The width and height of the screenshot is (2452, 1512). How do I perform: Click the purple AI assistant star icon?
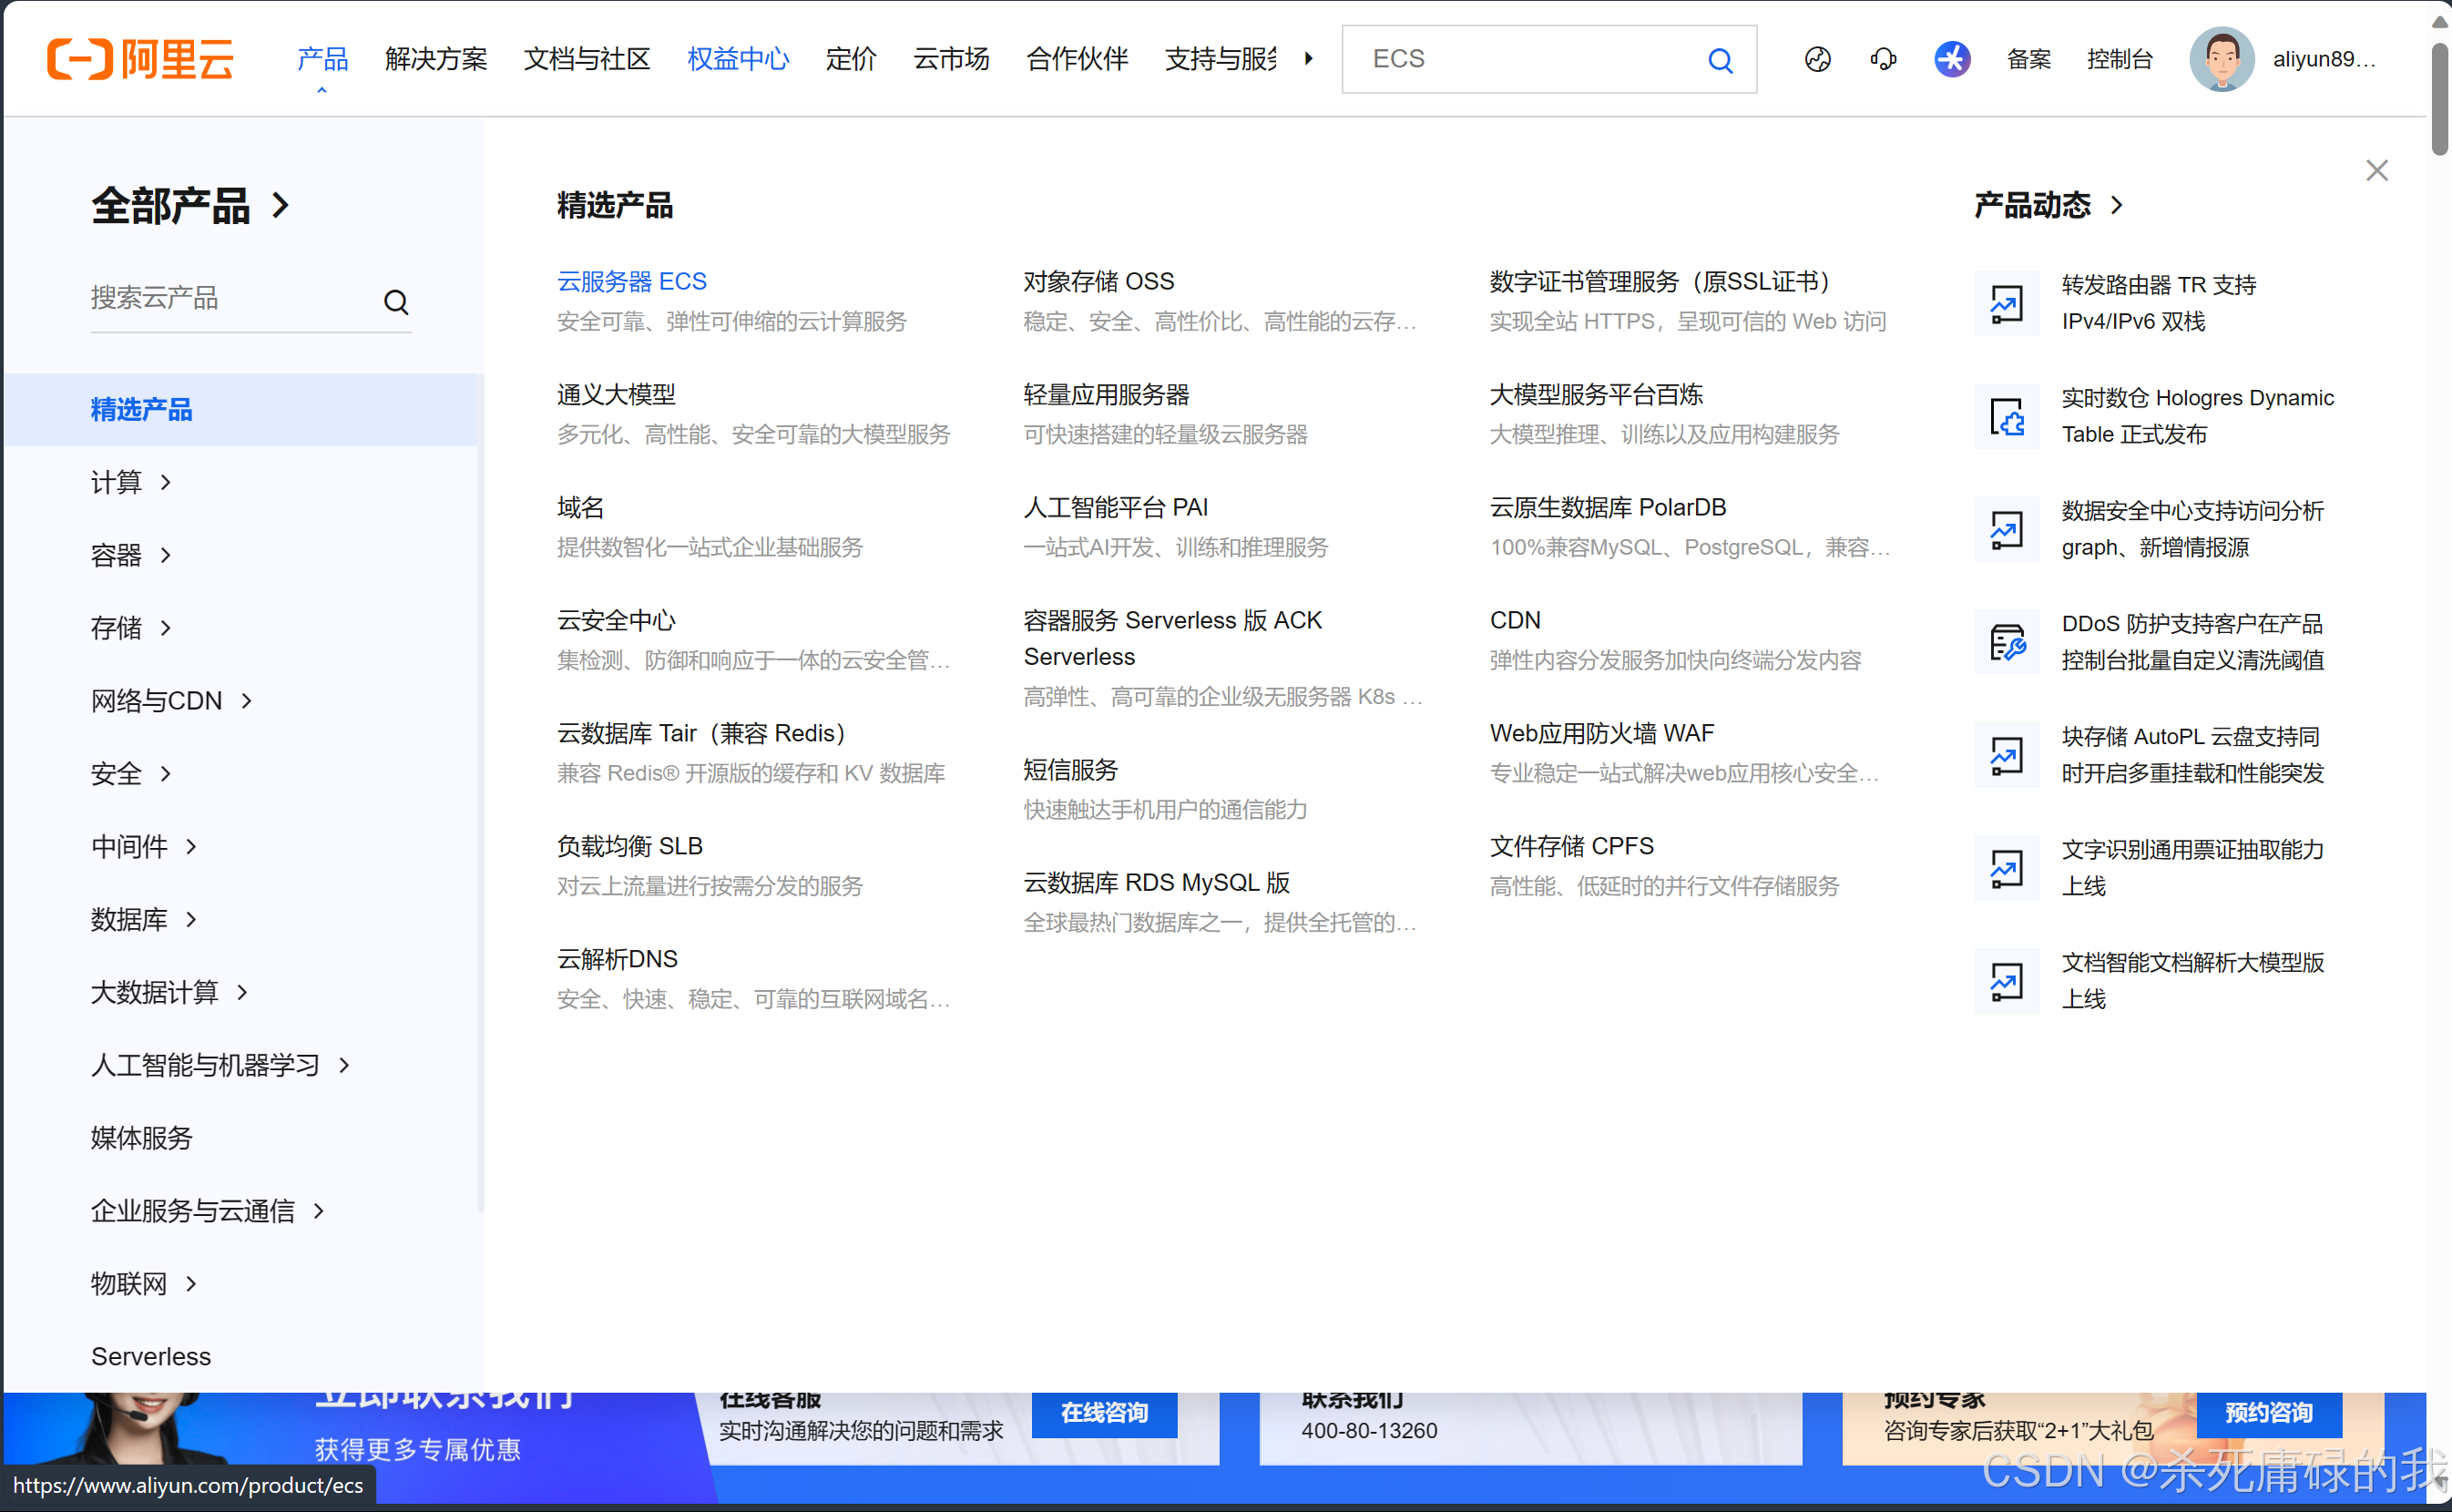1951,59
